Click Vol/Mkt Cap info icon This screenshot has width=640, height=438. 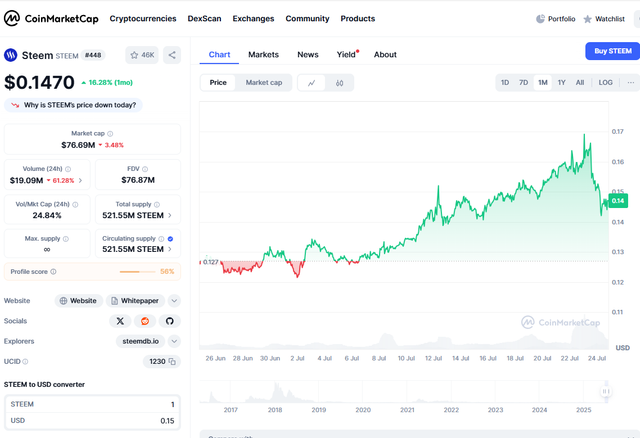[75, 205]
